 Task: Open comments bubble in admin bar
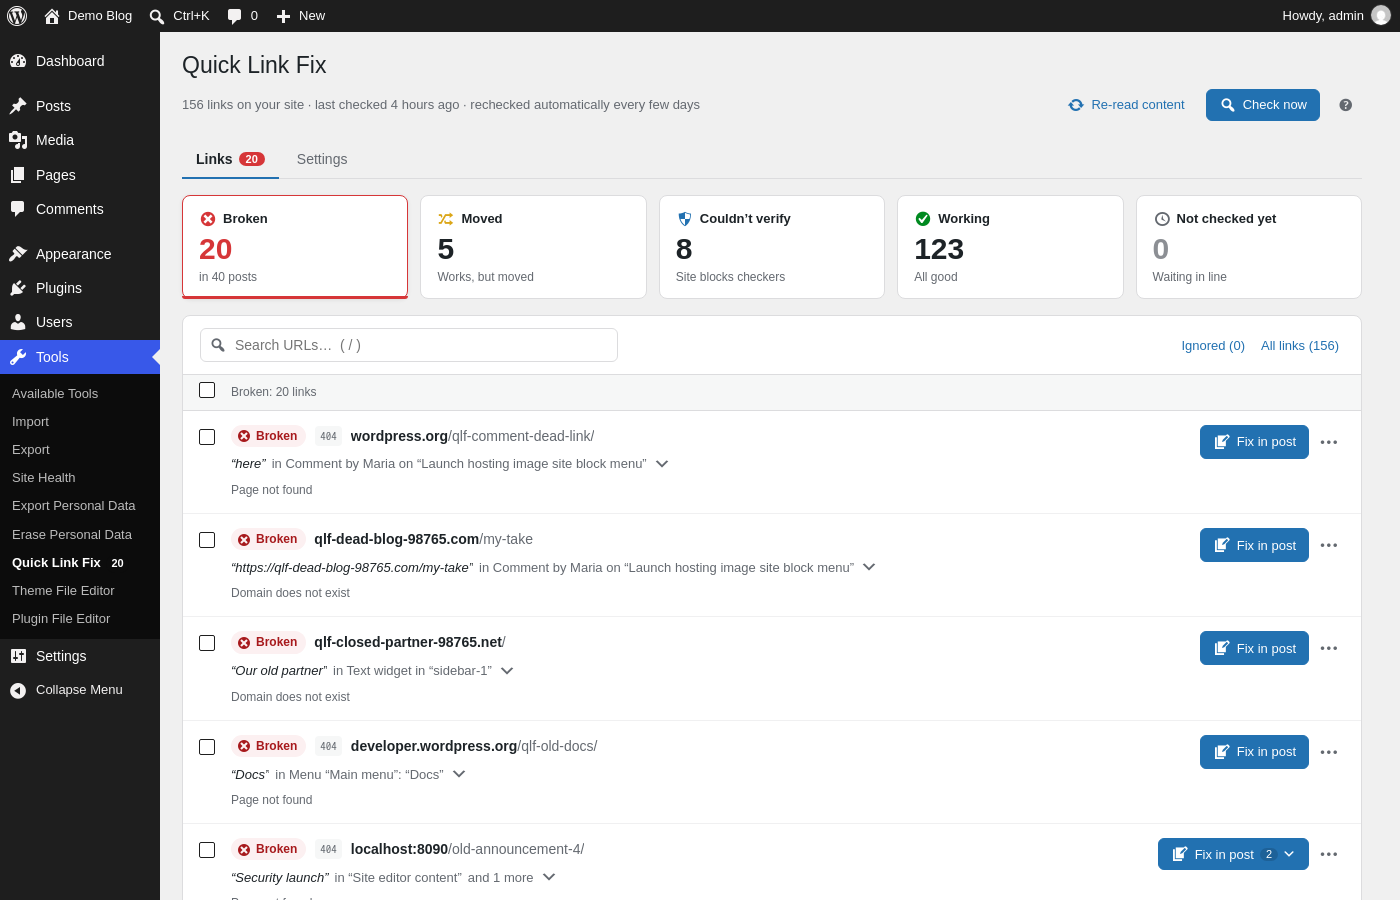(x=242, y=16)
